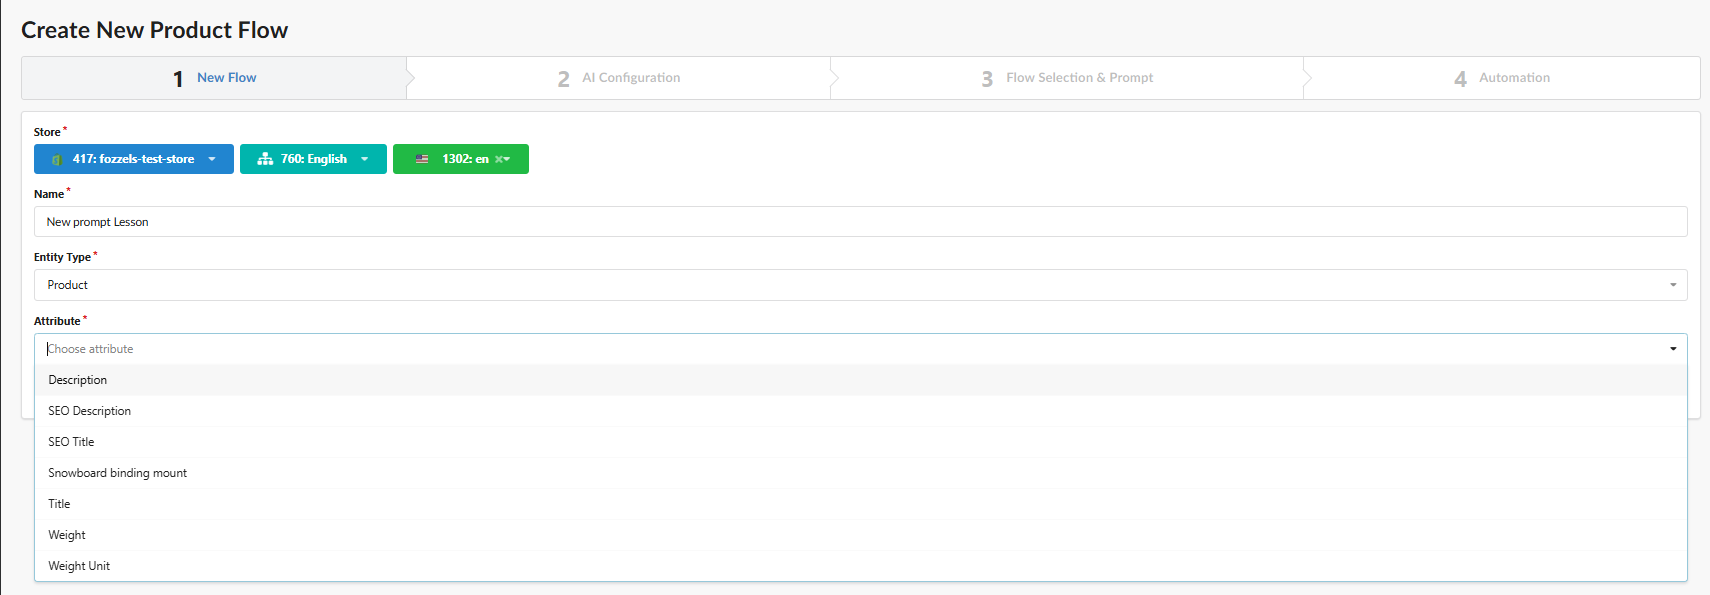The height and width of the screenshot is (595, 1710).
Task: Select the SEO Description attribute option
Action: (861, 411)
